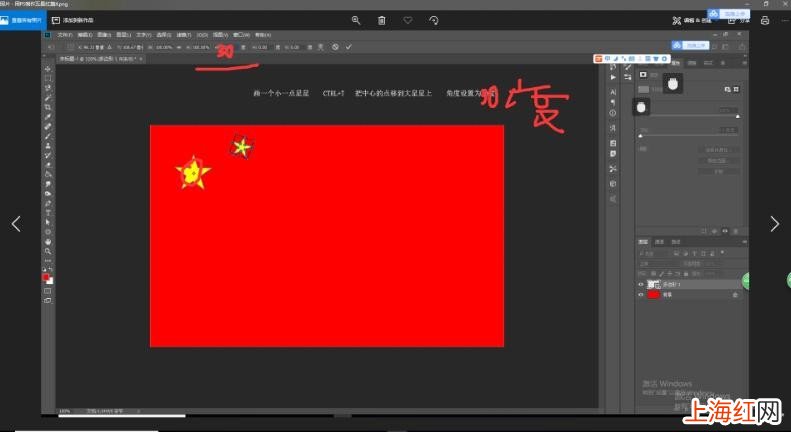
Task: Open the Actions panel play icon
Action: tap(613, 77)
